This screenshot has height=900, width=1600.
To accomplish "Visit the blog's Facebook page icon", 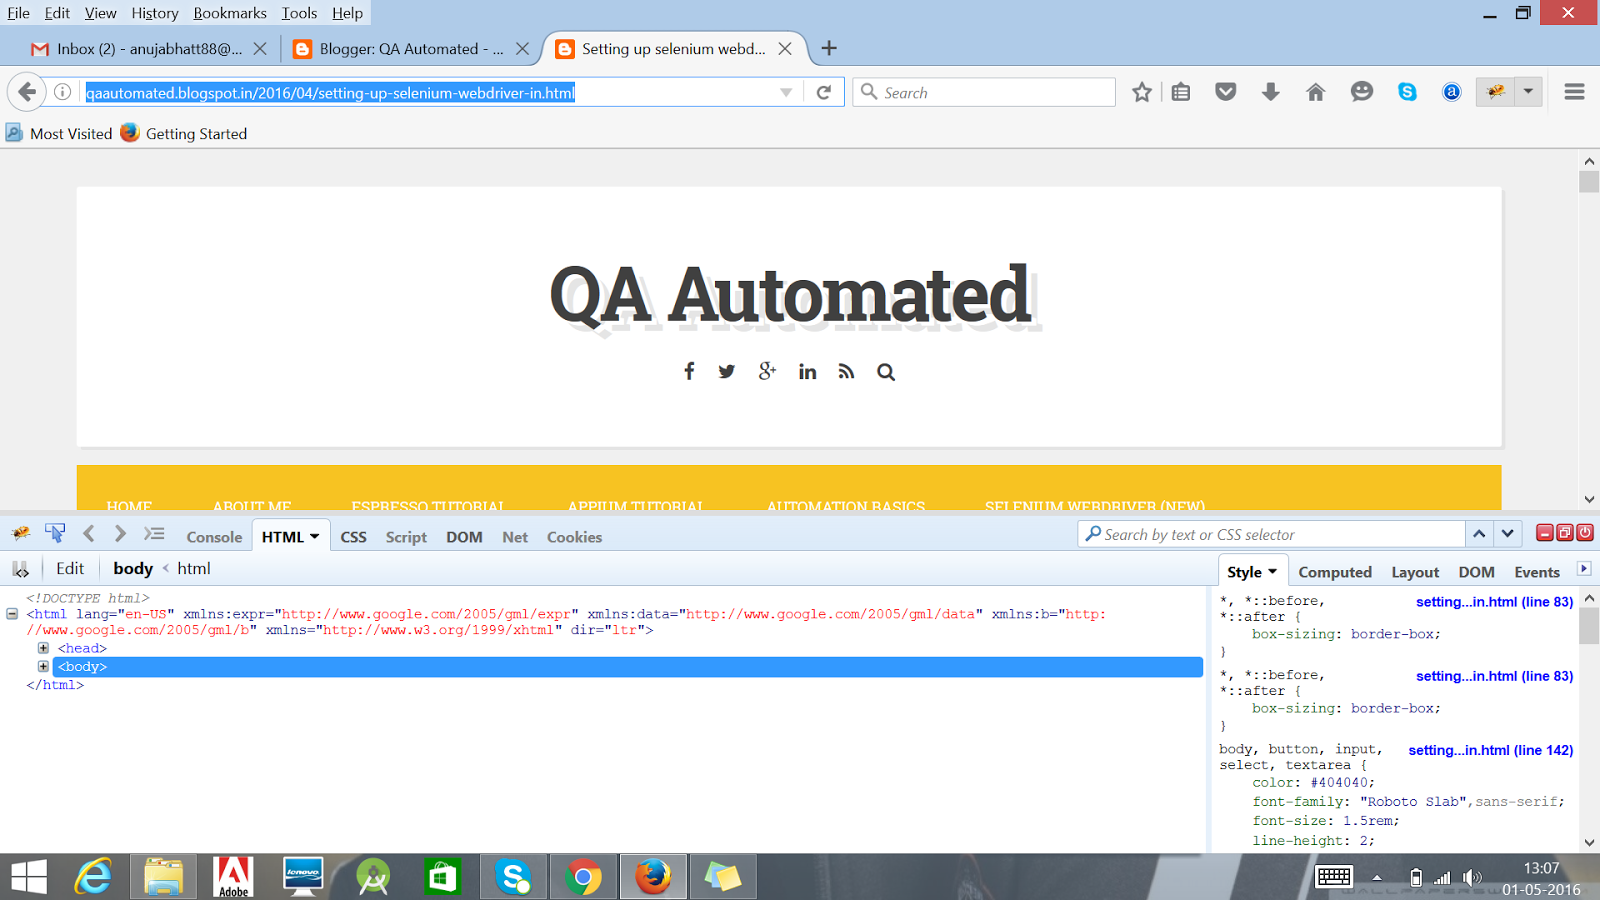I will point(689,372).
